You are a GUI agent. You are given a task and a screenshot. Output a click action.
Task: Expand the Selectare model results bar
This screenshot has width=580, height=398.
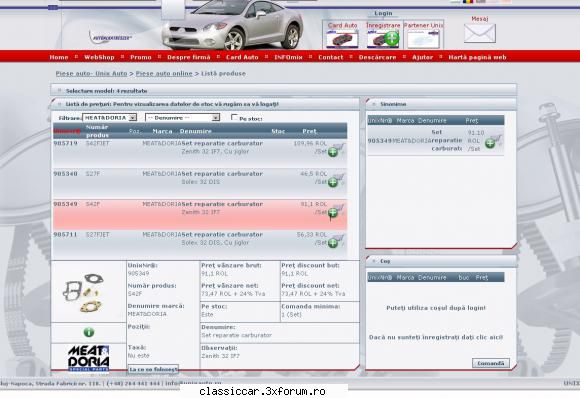[x=283, y=91]
